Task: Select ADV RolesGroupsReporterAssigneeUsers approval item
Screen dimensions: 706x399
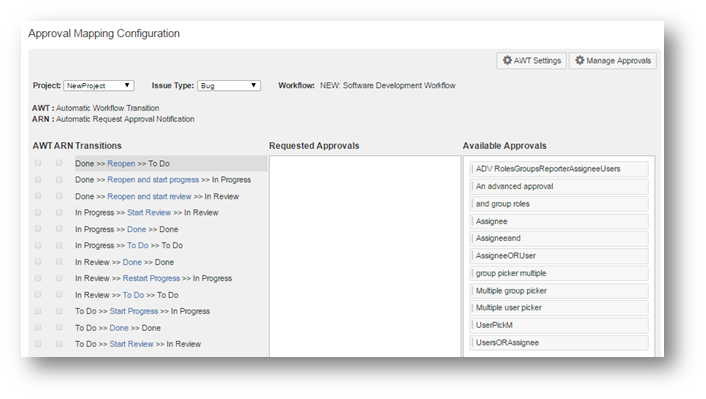Action: click(x=559, y=169)
